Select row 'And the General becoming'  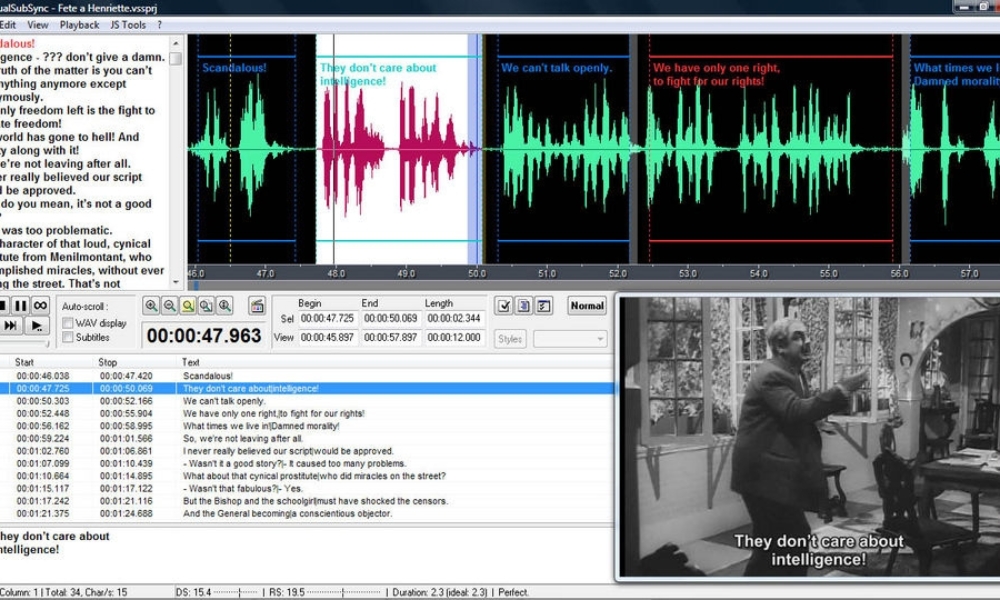tap(307, 513)
